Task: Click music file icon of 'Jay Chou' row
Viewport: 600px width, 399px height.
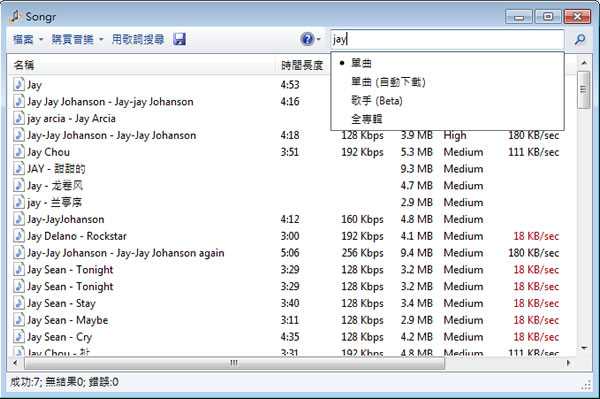Action: coord(18,152)
